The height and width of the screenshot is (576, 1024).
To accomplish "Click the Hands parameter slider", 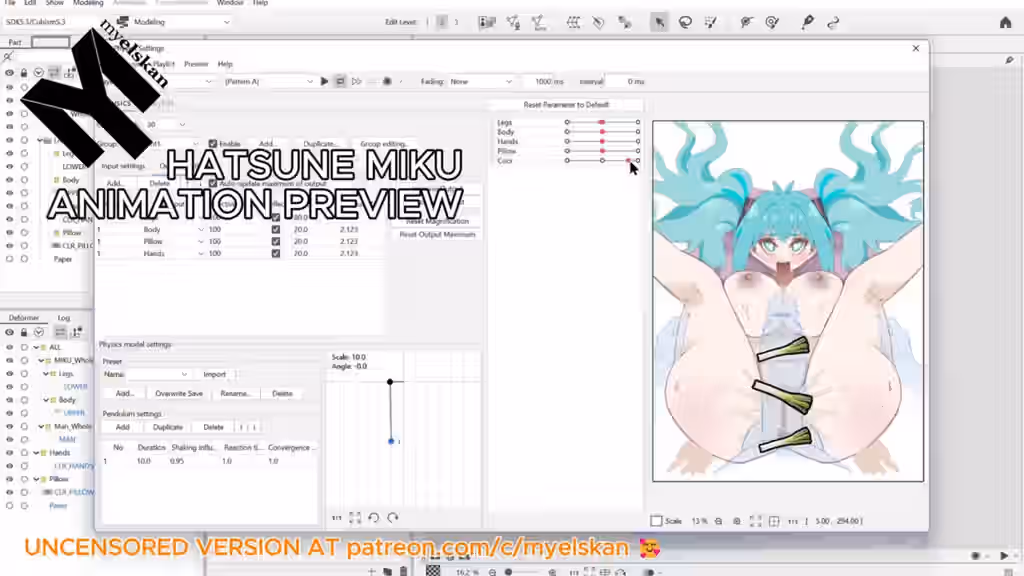I will (x=602, y=142).
